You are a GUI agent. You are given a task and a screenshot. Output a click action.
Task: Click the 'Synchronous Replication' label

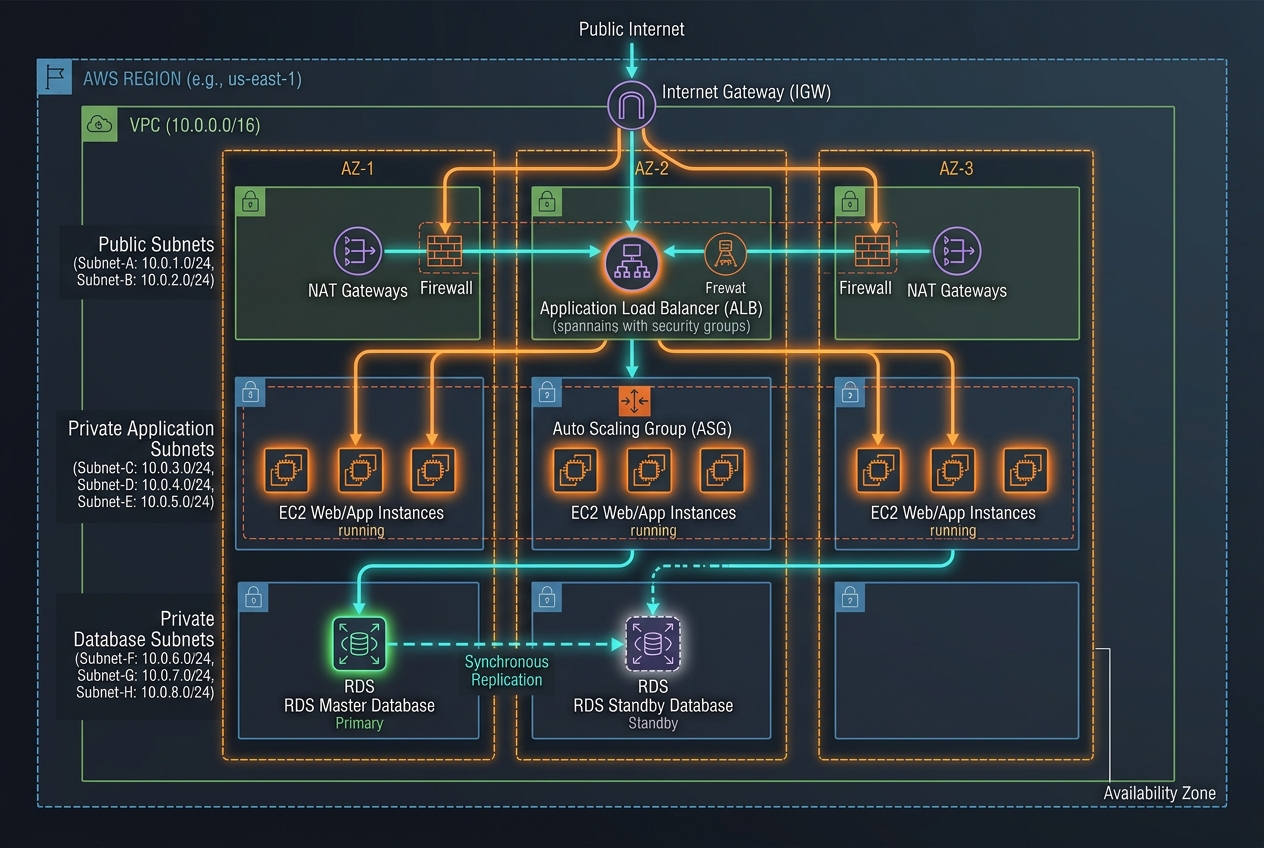506,670
